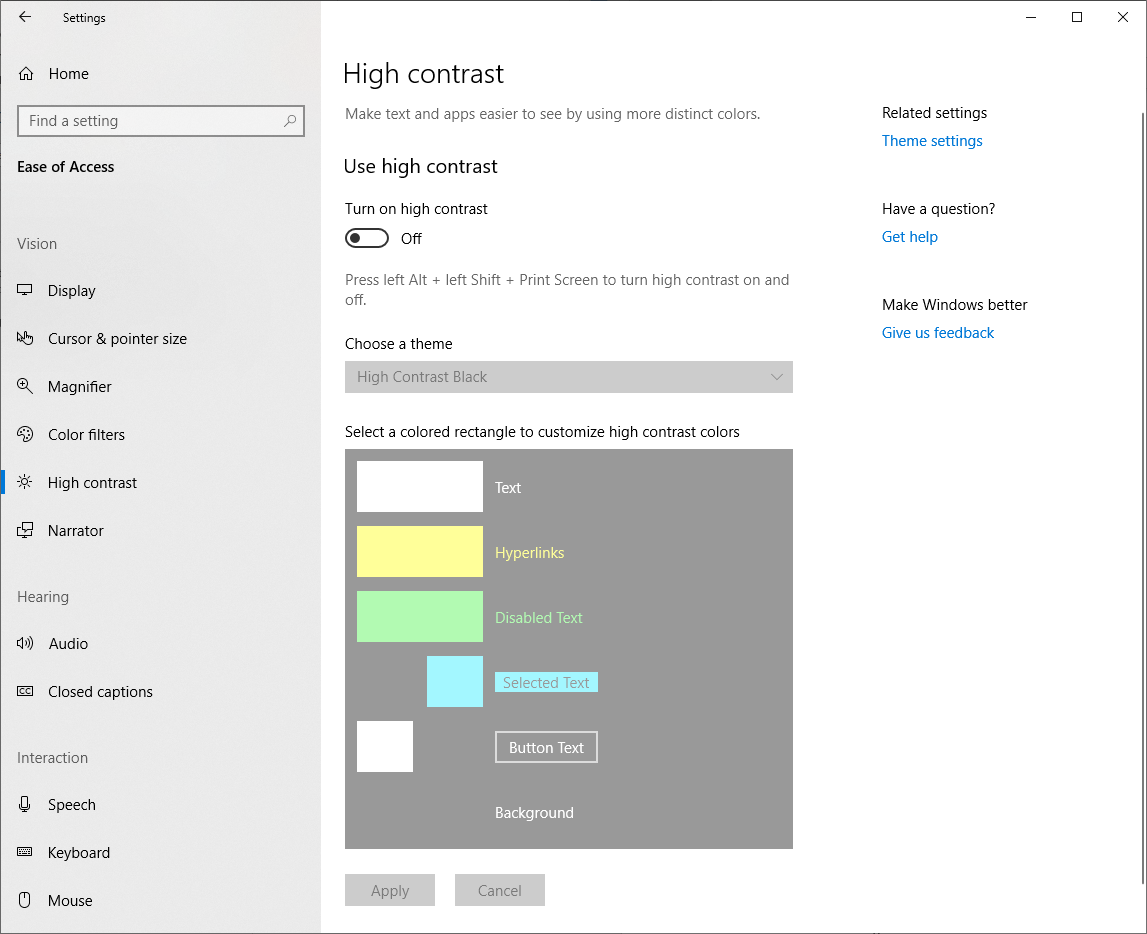
Task: Click the Cancel button
Action: pos(500,890)
